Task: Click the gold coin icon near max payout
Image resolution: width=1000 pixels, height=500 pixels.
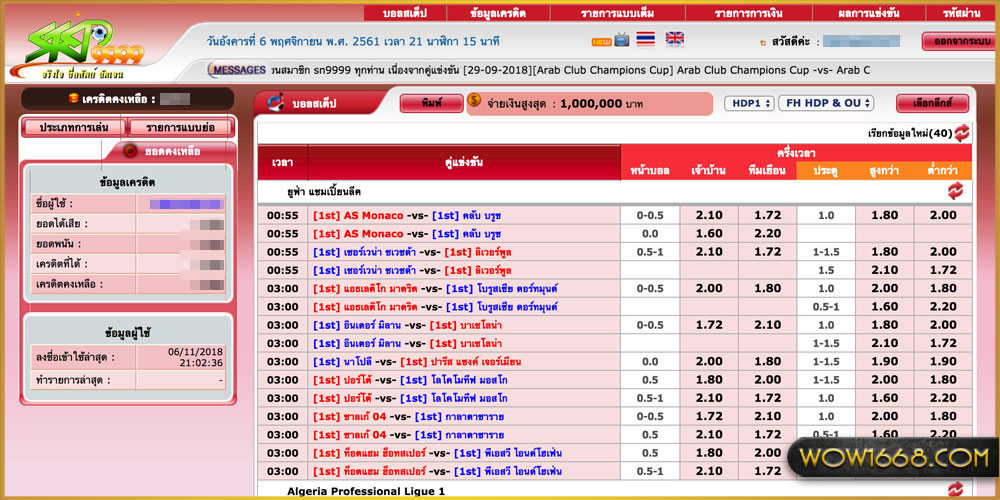Action: [x=475, y=102]
